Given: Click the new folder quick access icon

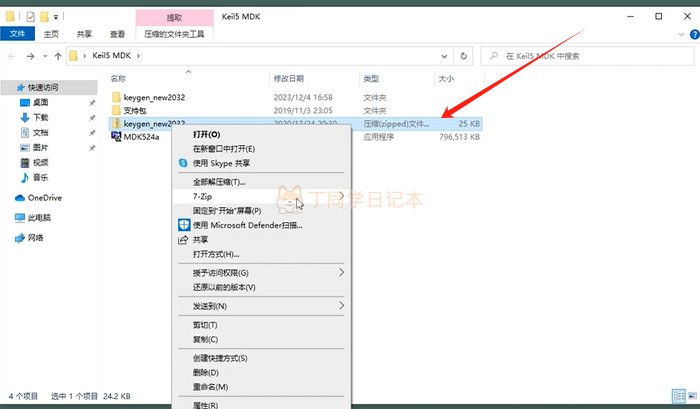Looking at the screenshot, I should click(44, 17).
